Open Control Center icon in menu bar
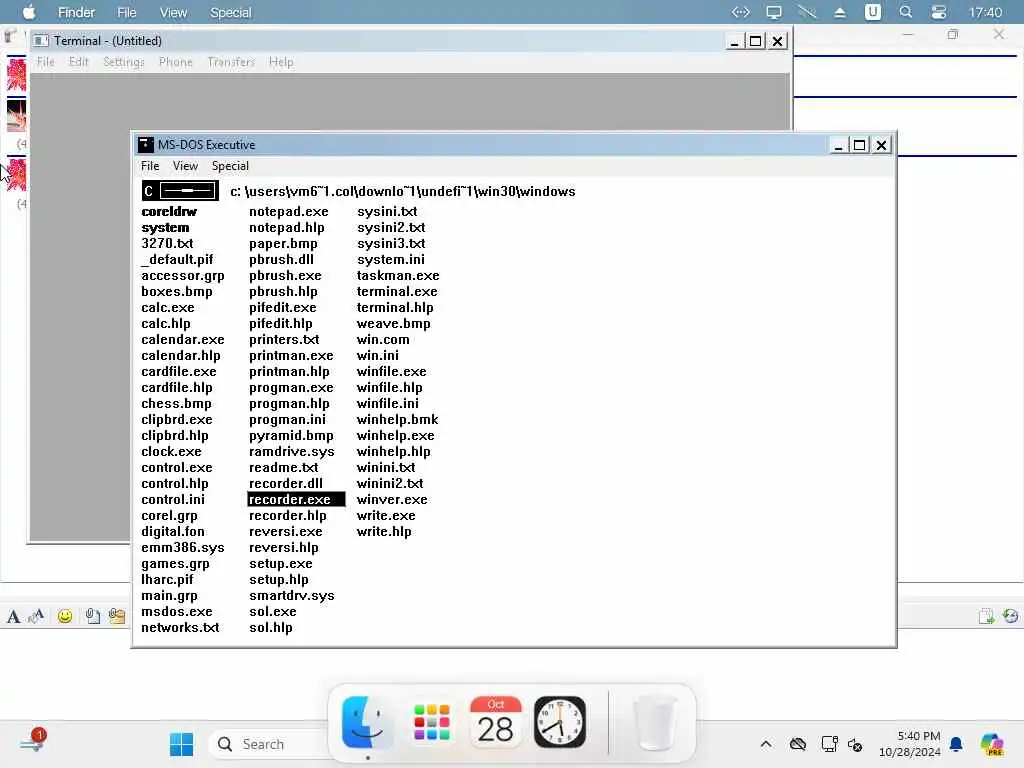 938,12
